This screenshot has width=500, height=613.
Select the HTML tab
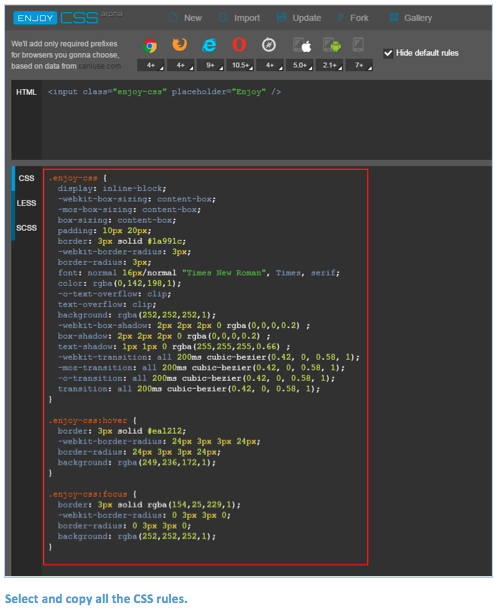(26, 92)
